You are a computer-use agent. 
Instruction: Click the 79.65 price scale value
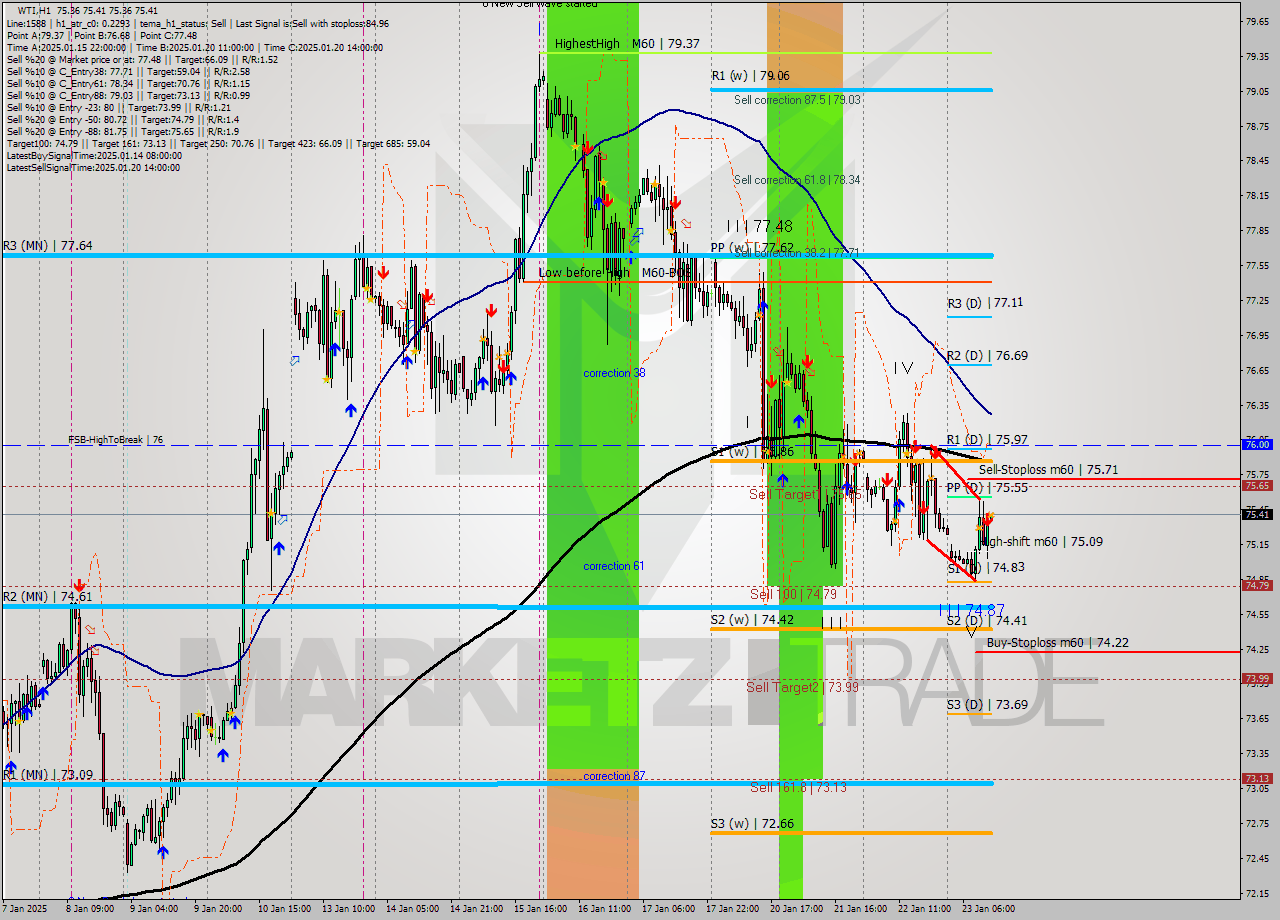tap(1256, 21)
